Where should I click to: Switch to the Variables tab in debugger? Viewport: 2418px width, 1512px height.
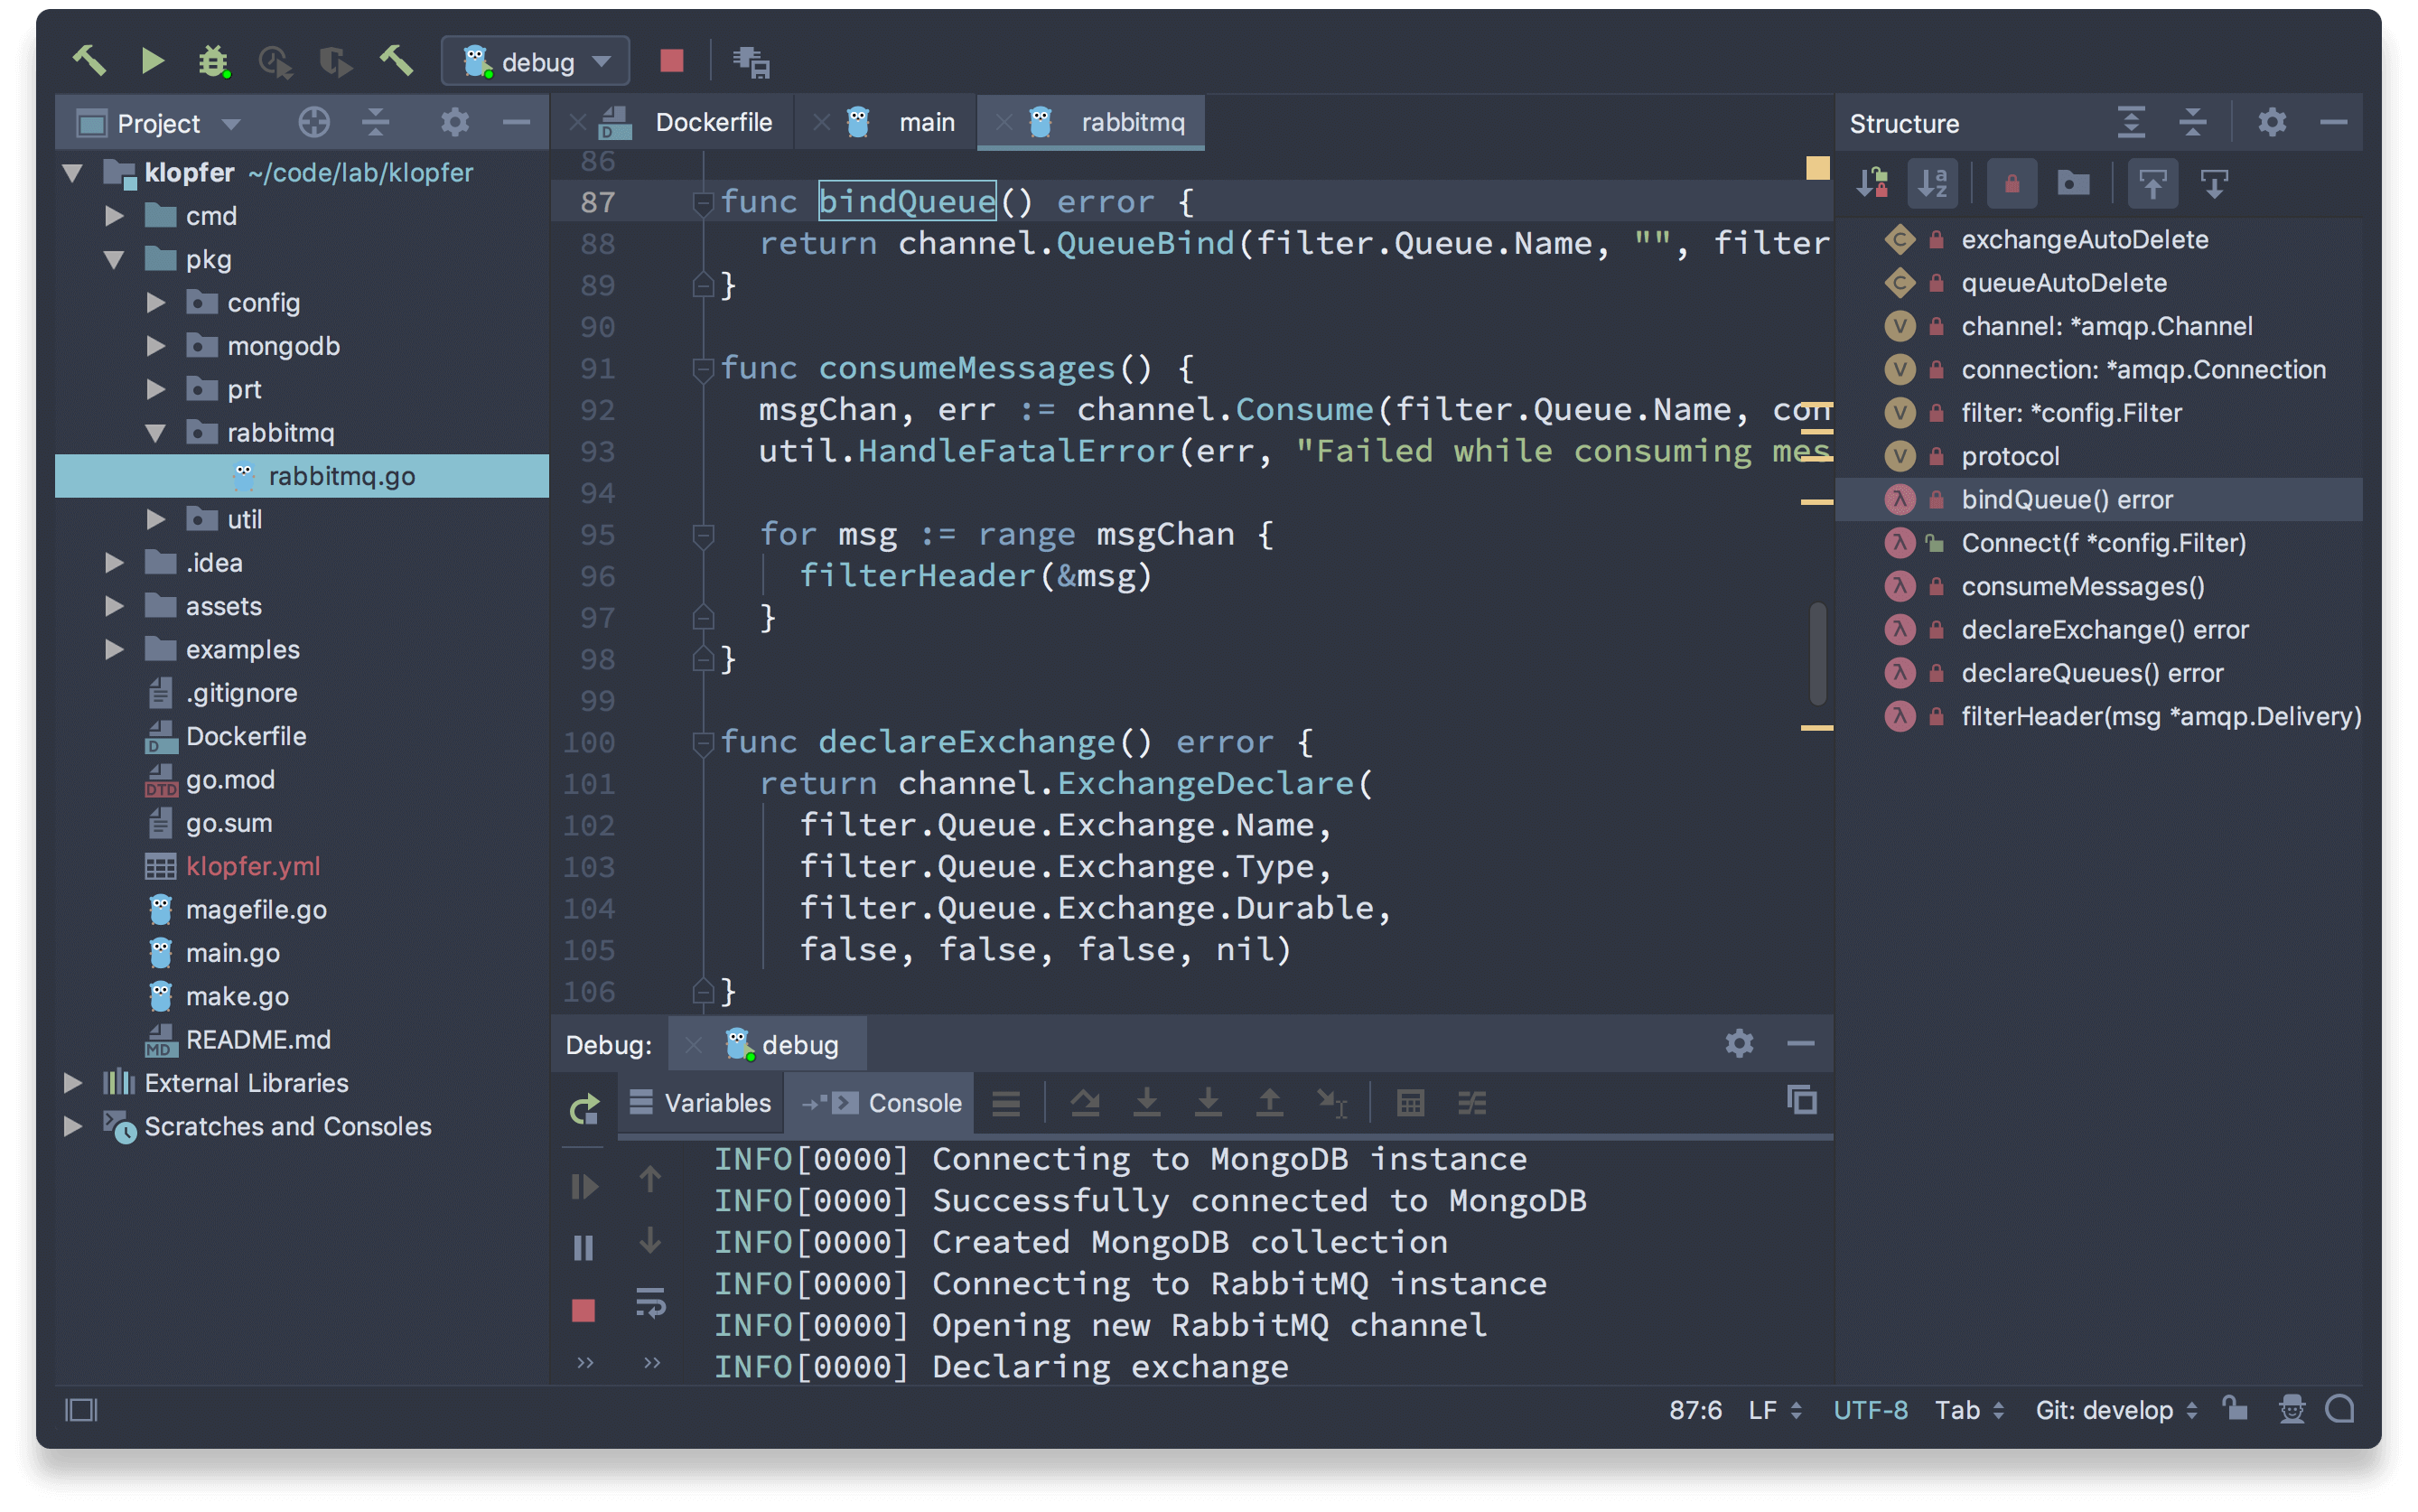click(x=714, y=1101)
